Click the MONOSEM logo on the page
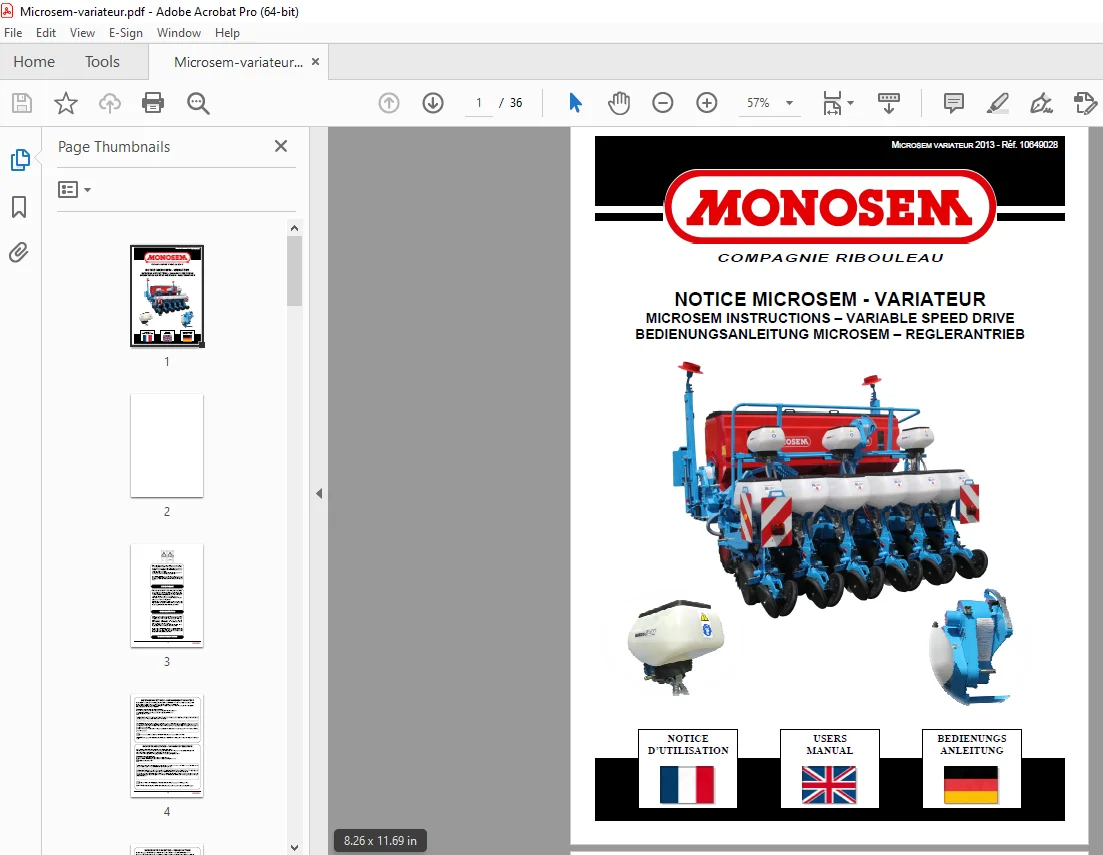Image resolution: width=1103 pixels, height=855 pixels. (830, 206)
